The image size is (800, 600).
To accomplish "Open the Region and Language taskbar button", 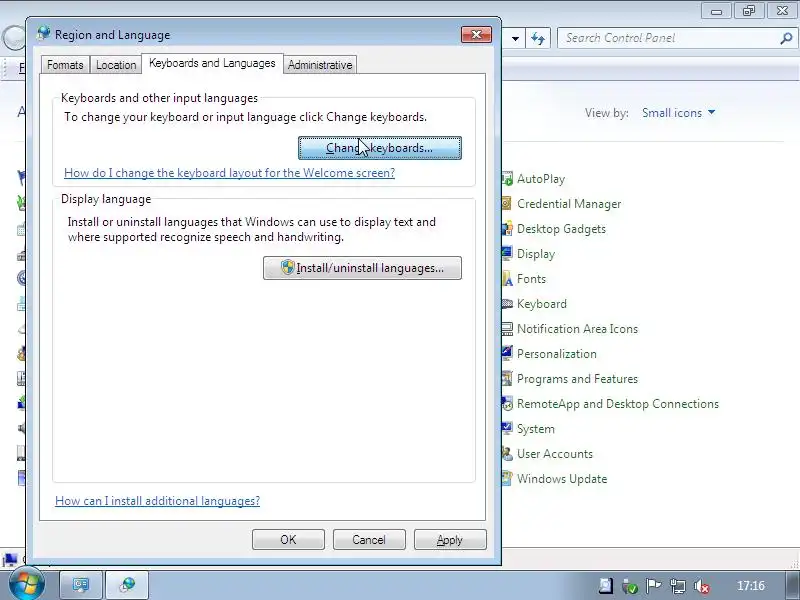I will [x=128, y=585].
